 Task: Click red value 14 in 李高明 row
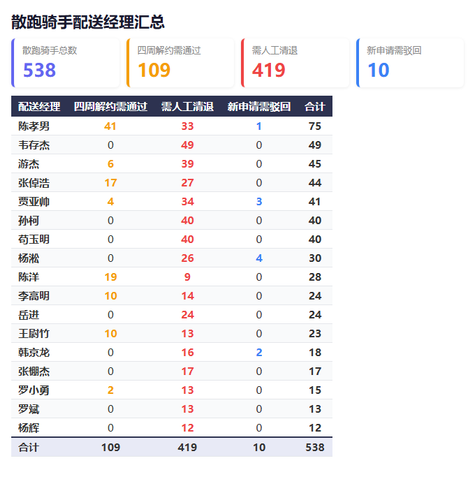coord(187,296)
